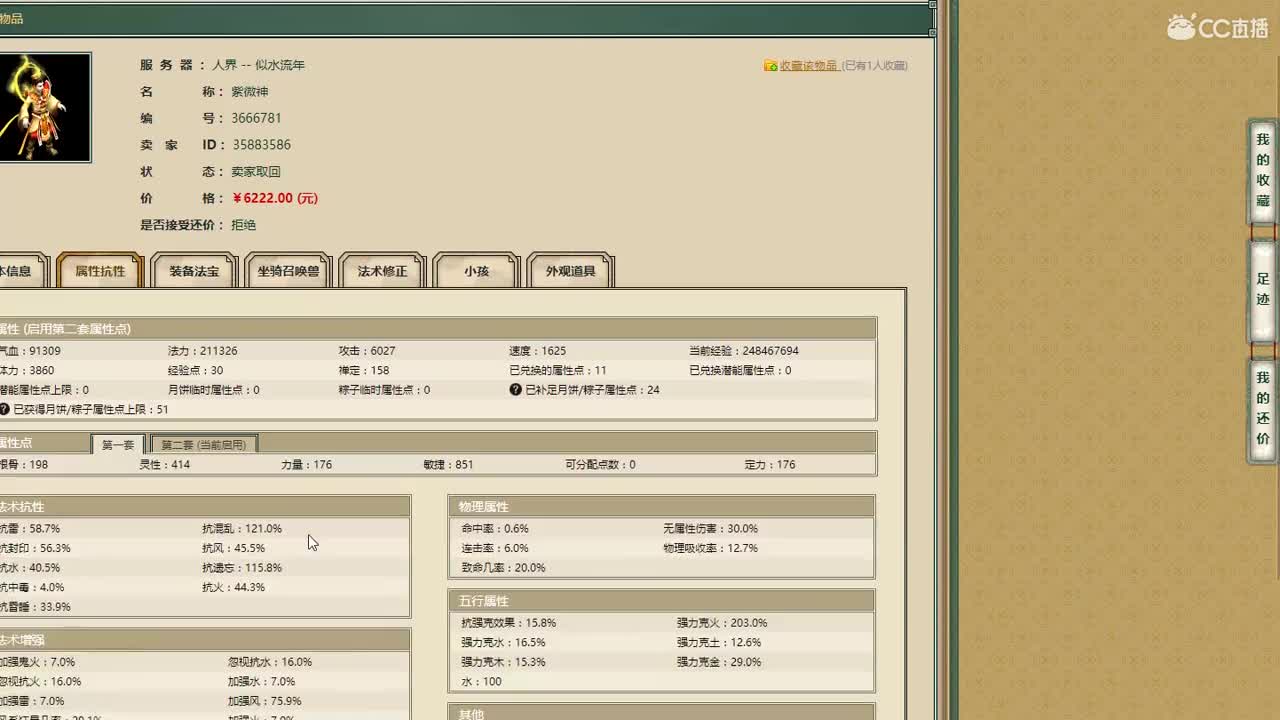
Task: Click the 物理属性 section header
Action: tap(661, 507)
